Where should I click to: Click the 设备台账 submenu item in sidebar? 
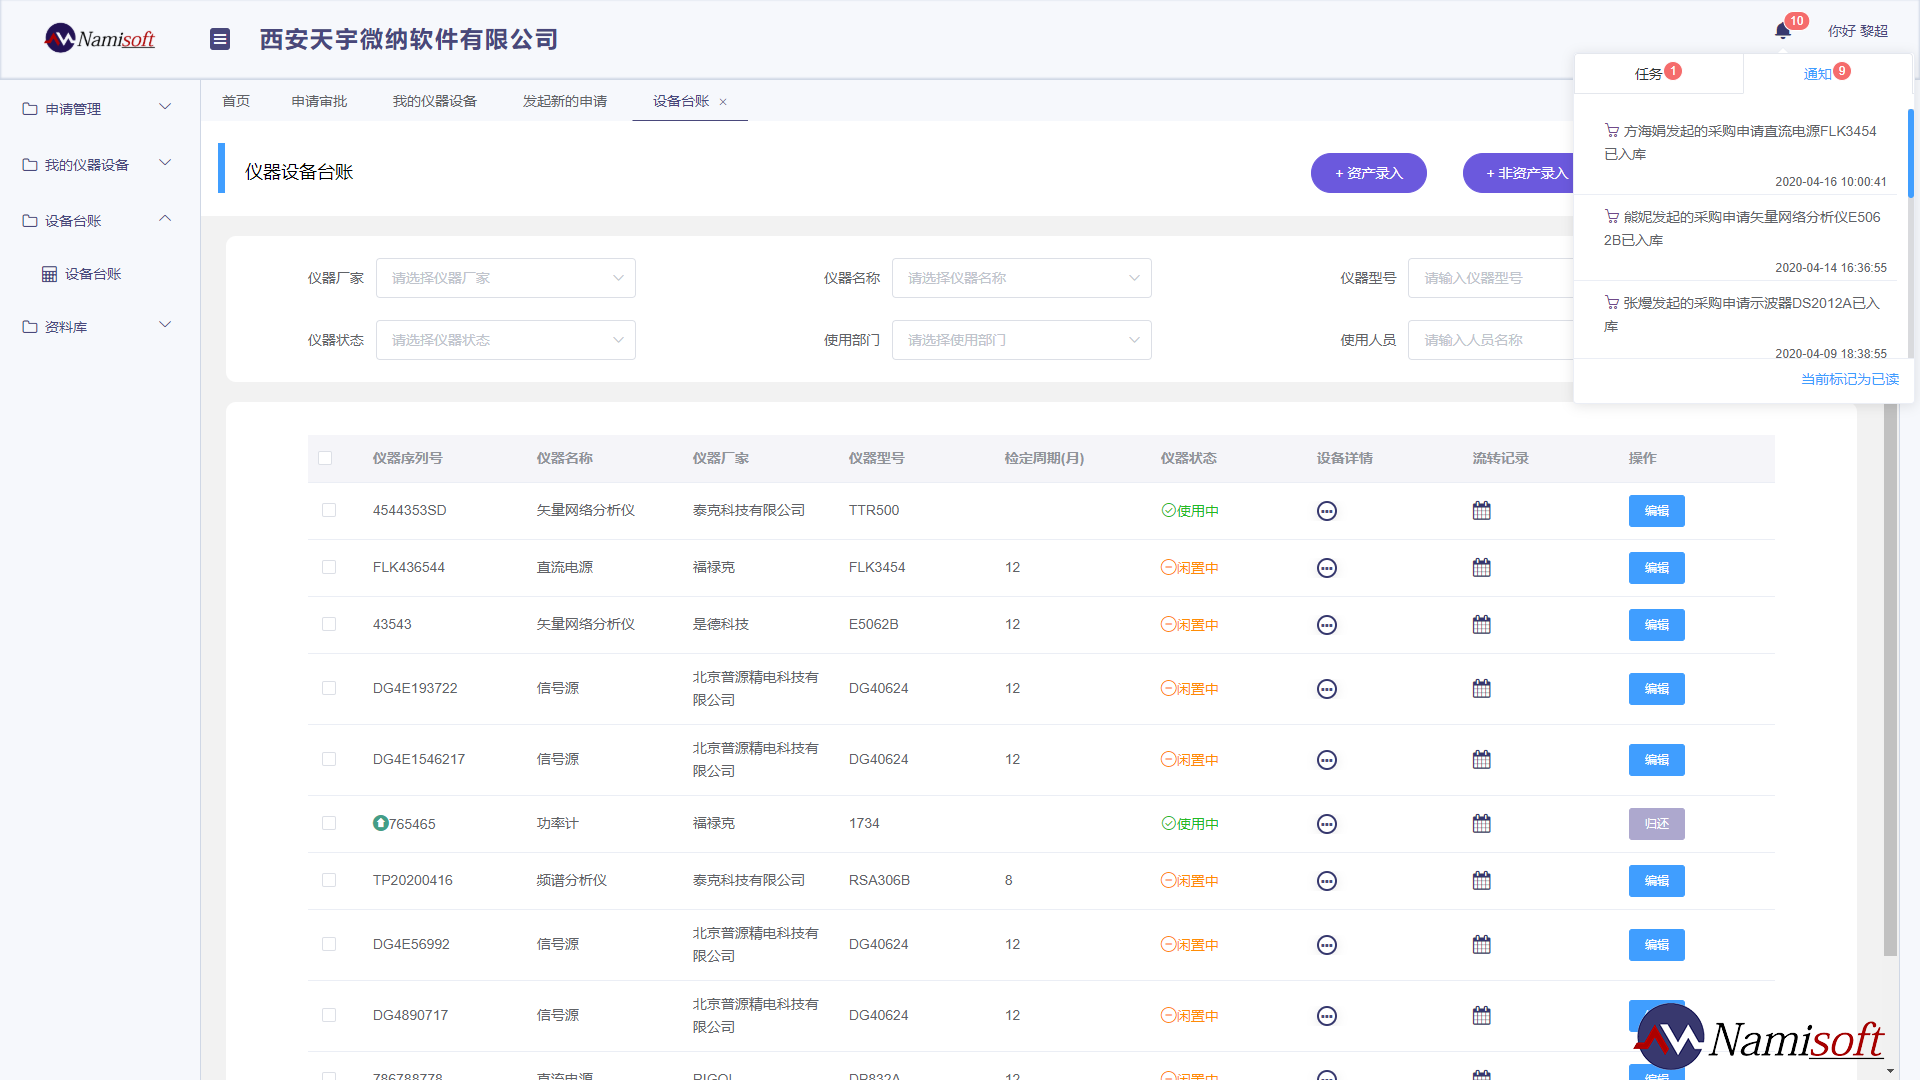[x=100, y=274]
